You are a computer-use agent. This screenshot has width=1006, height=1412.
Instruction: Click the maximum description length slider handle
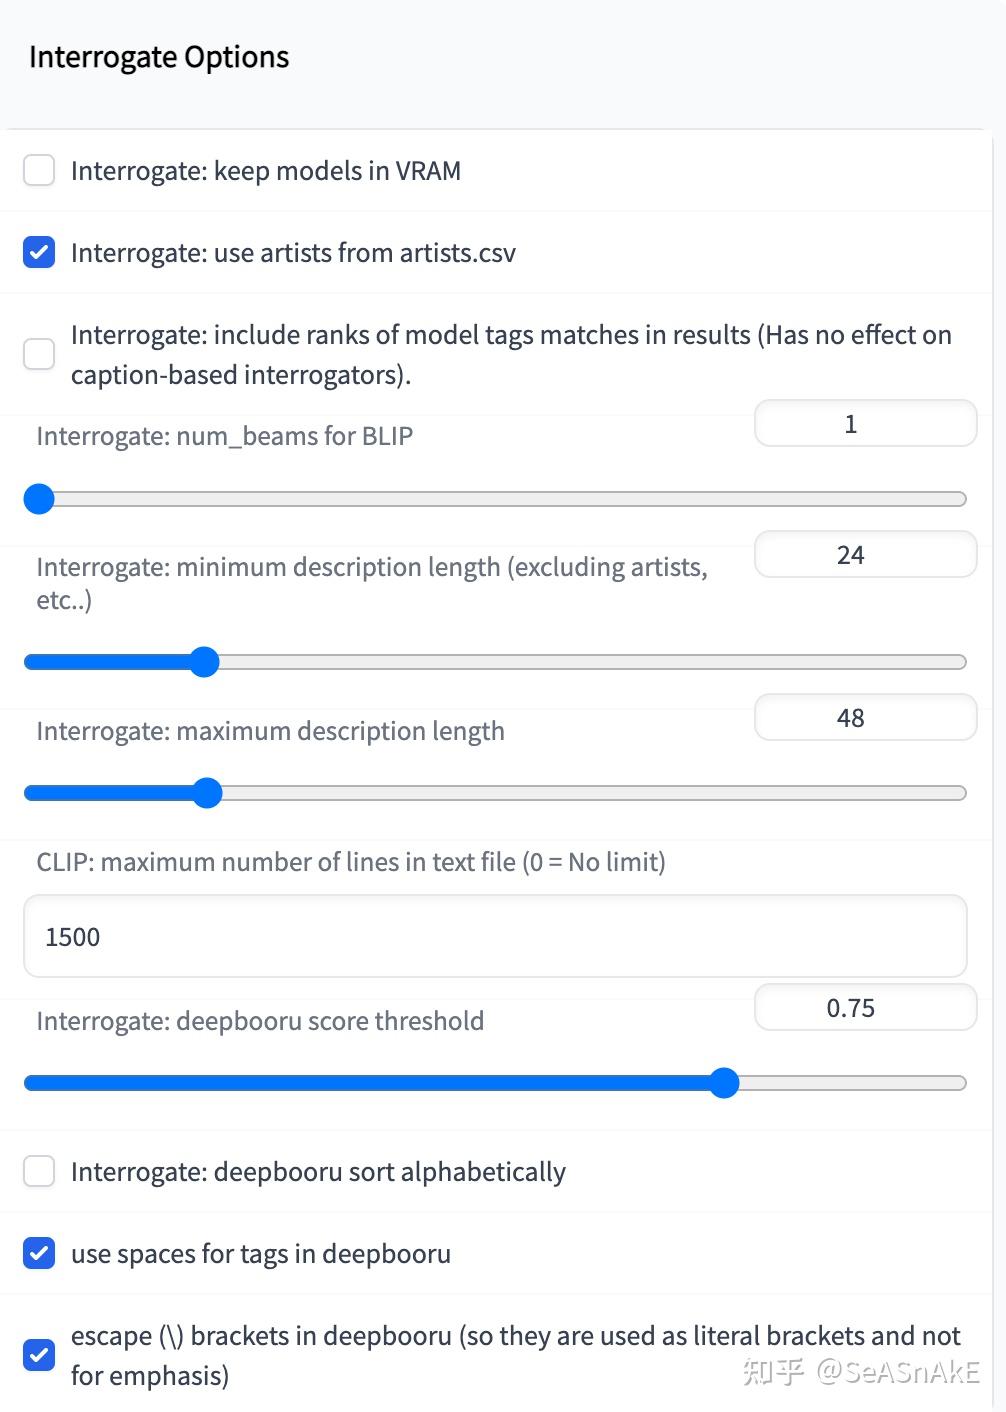point(207,792)
